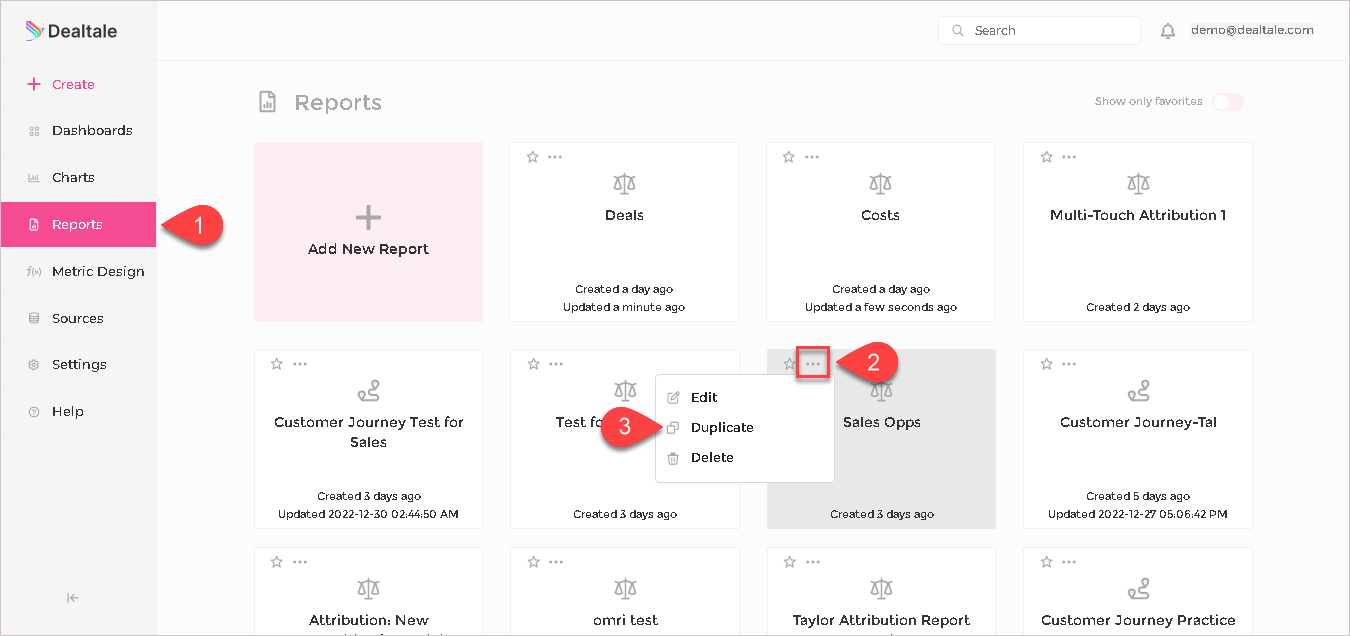The image size is (1350, 636).
Task: Click the Edit pencil icon
Action: tap(673, 398)
